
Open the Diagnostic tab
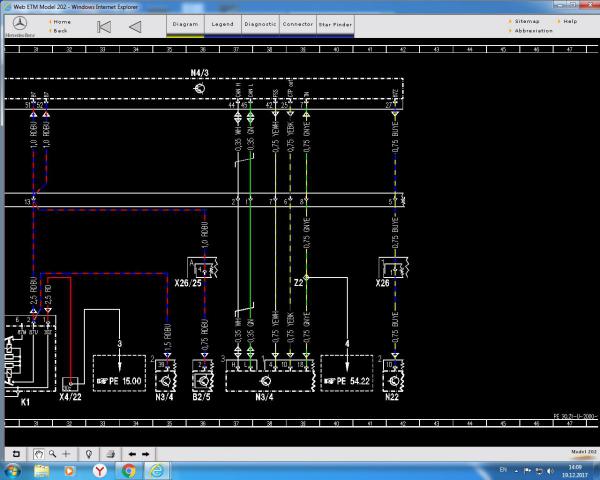pos(260,22)
